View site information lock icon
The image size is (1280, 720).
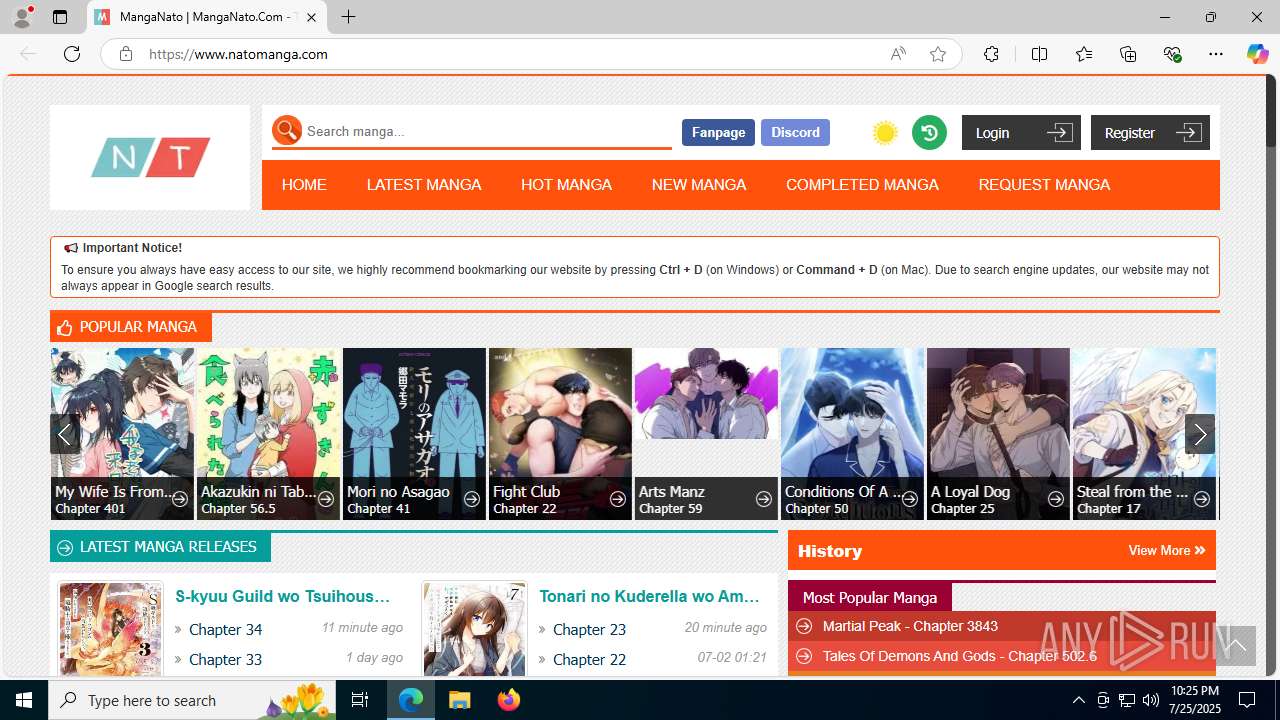click(x=126, y=54)
